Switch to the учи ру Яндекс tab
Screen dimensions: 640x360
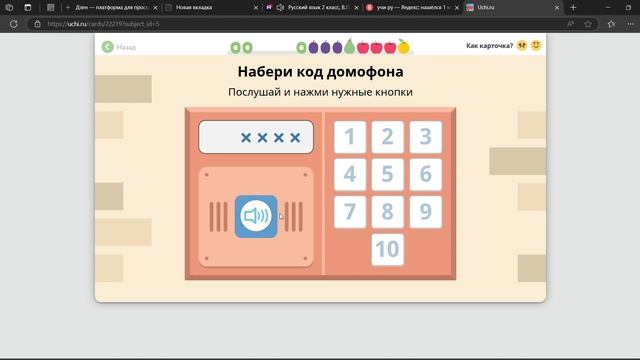point(412,7)
